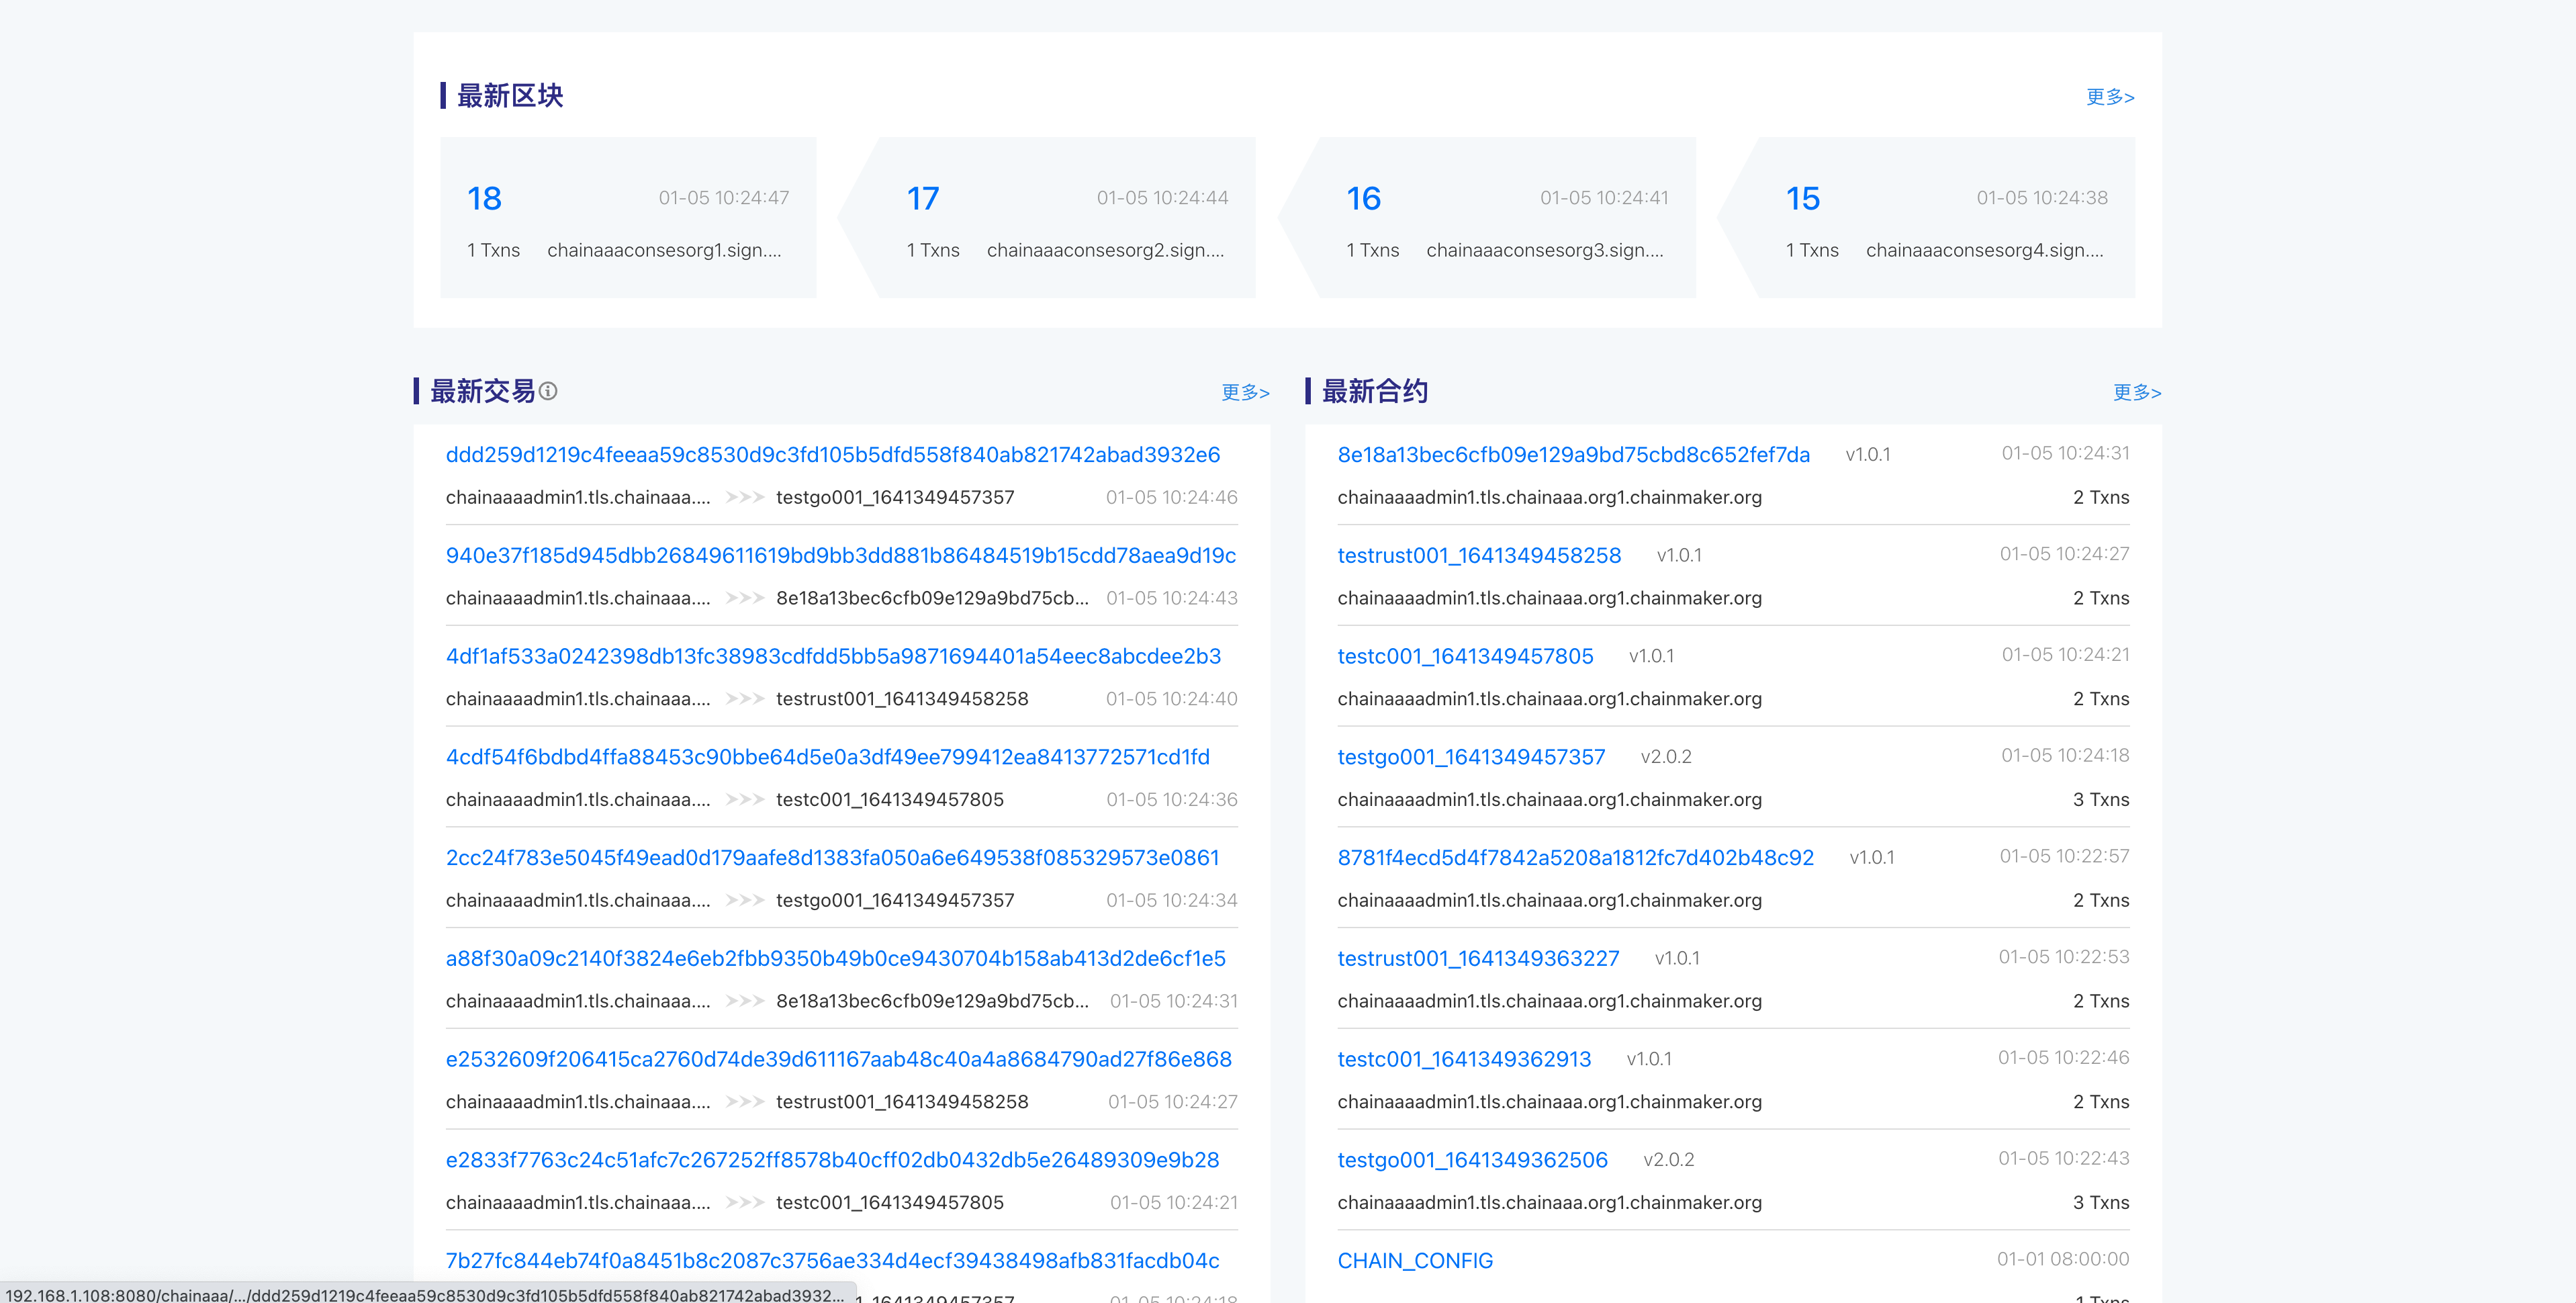
Task: Click version v2.0.2 of testgo001_1641349362506
Action: pos(1669,1160)
